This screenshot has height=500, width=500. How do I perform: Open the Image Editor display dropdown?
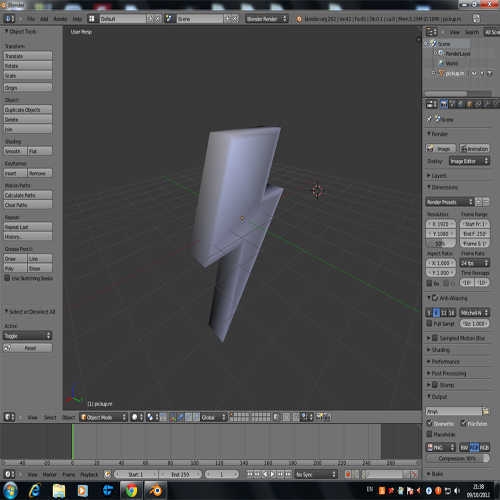[469, 161]
